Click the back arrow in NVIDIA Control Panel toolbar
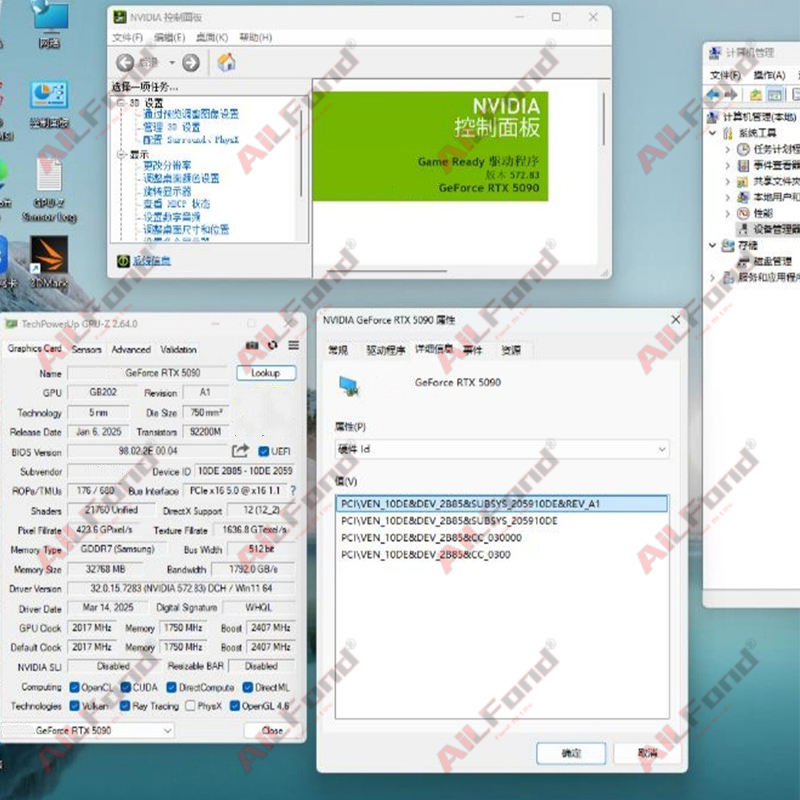This screenshot has width=800, height=800. pyautogui.click(x=125, y=63)
